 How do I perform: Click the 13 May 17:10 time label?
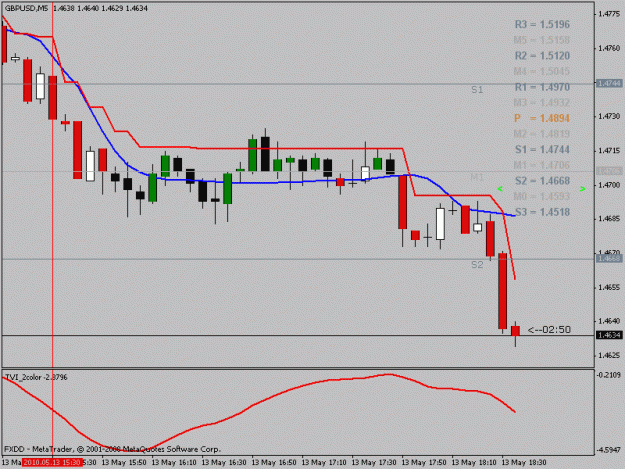point(324,463)
